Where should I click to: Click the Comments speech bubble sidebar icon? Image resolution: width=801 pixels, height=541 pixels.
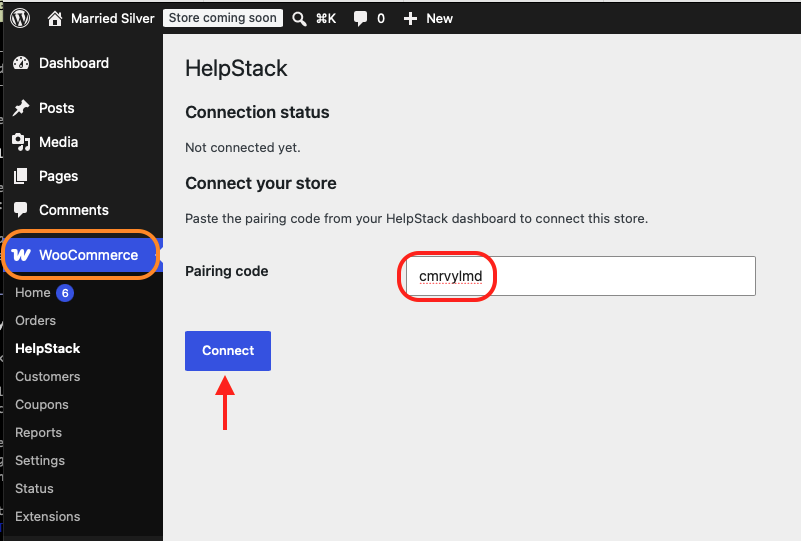(20, 210)
